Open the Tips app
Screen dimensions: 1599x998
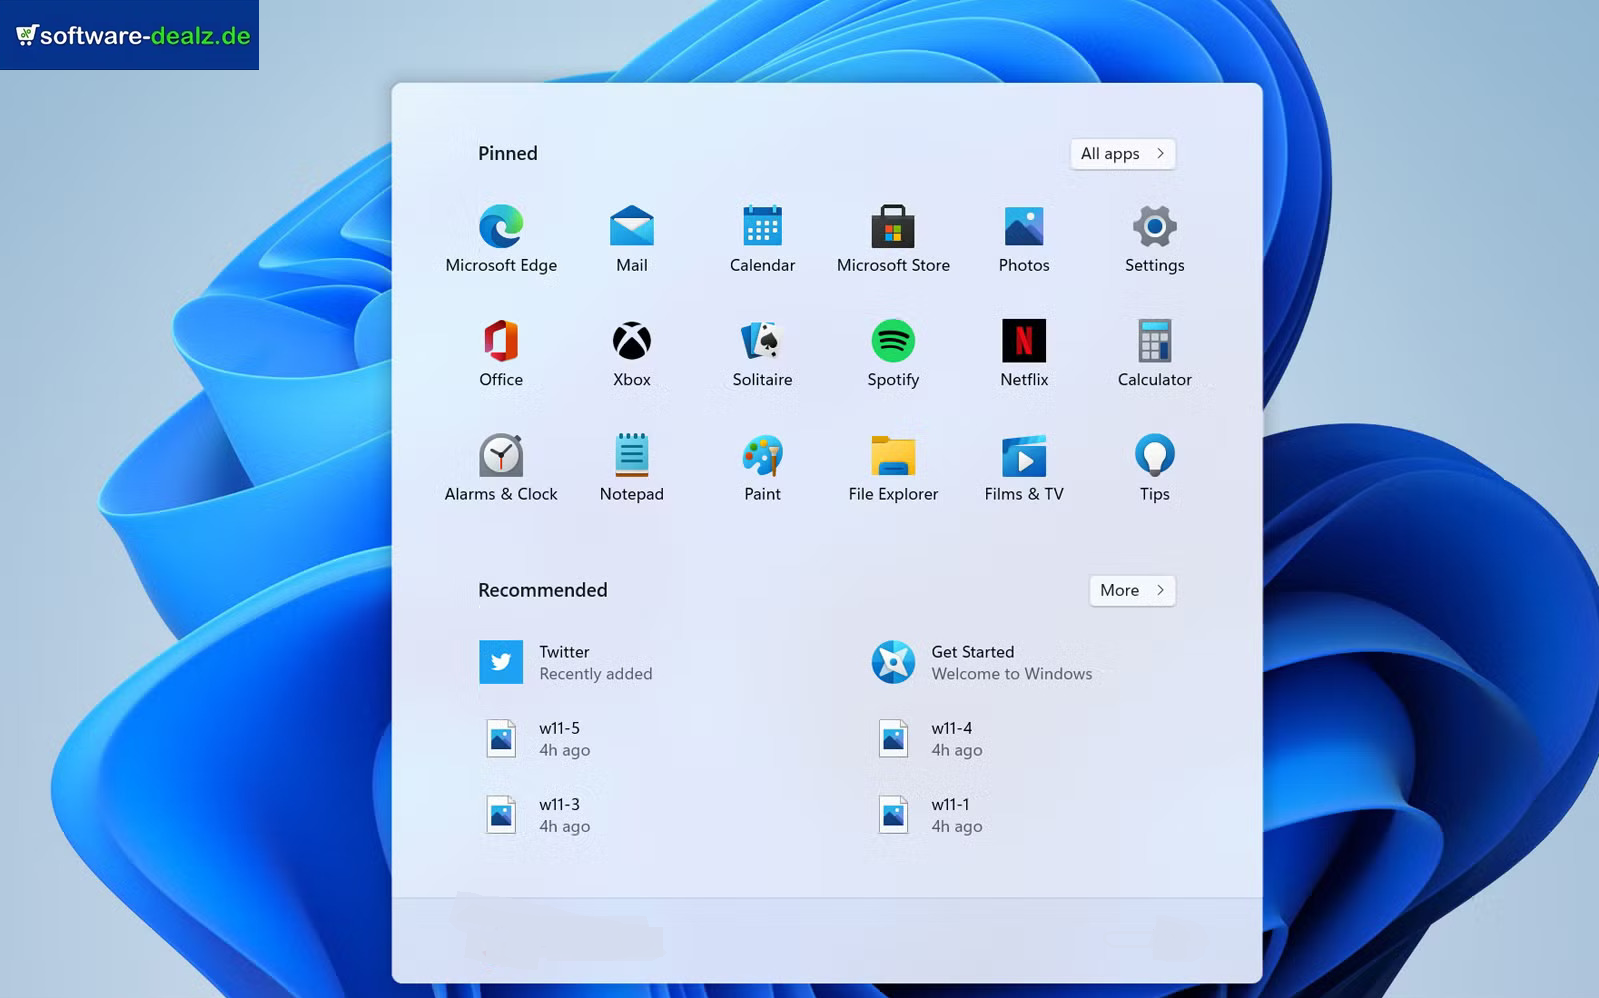(1154, 467)
